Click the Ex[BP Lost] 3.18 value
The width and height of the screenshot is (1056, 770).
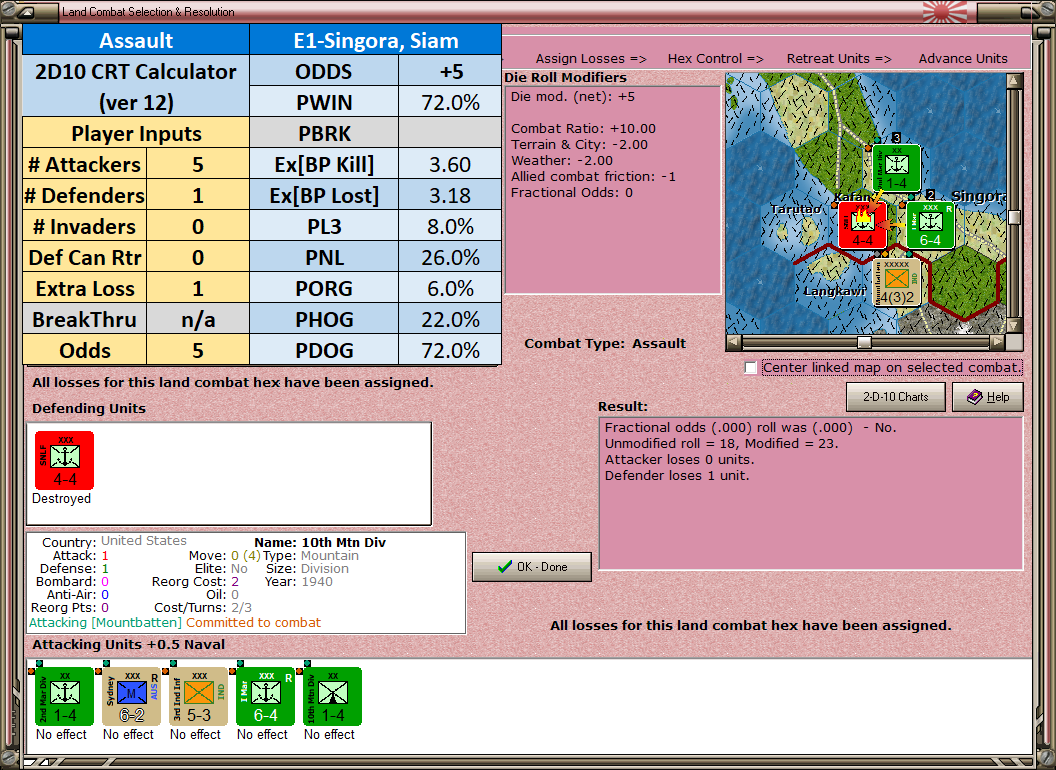point(450,195)
